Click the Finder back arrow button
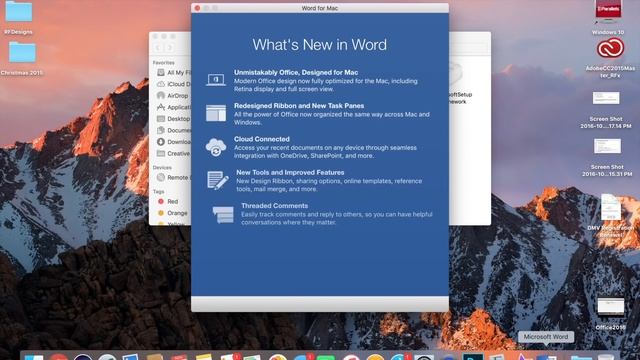Screen dimensions: 640x360 (158, 48)
